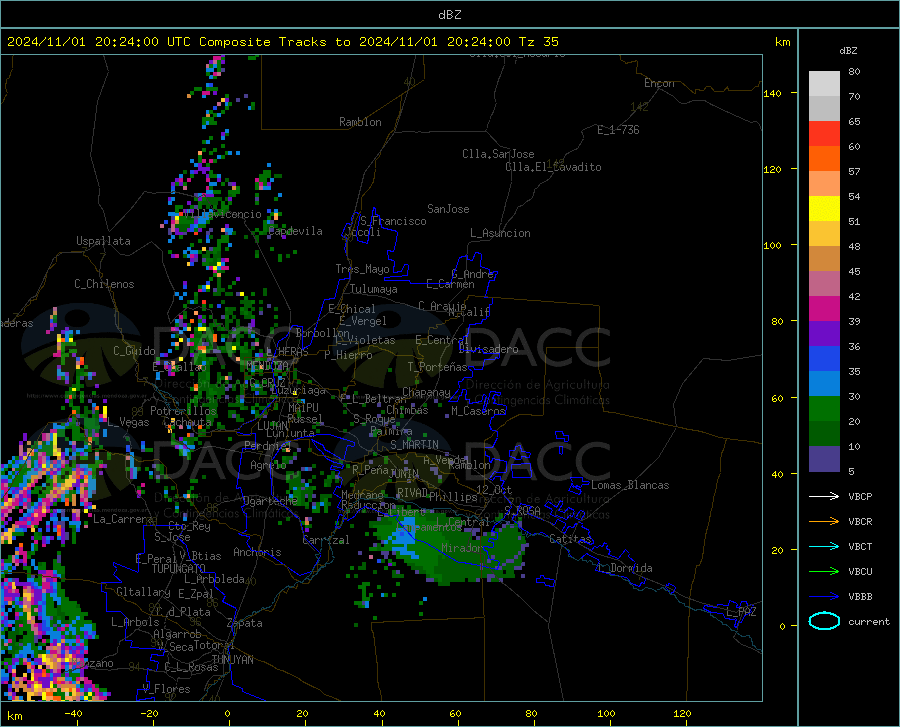Click the Zapata map label
Image resolution: width=900 pixels, height=727 pixels.
point(245,623)
